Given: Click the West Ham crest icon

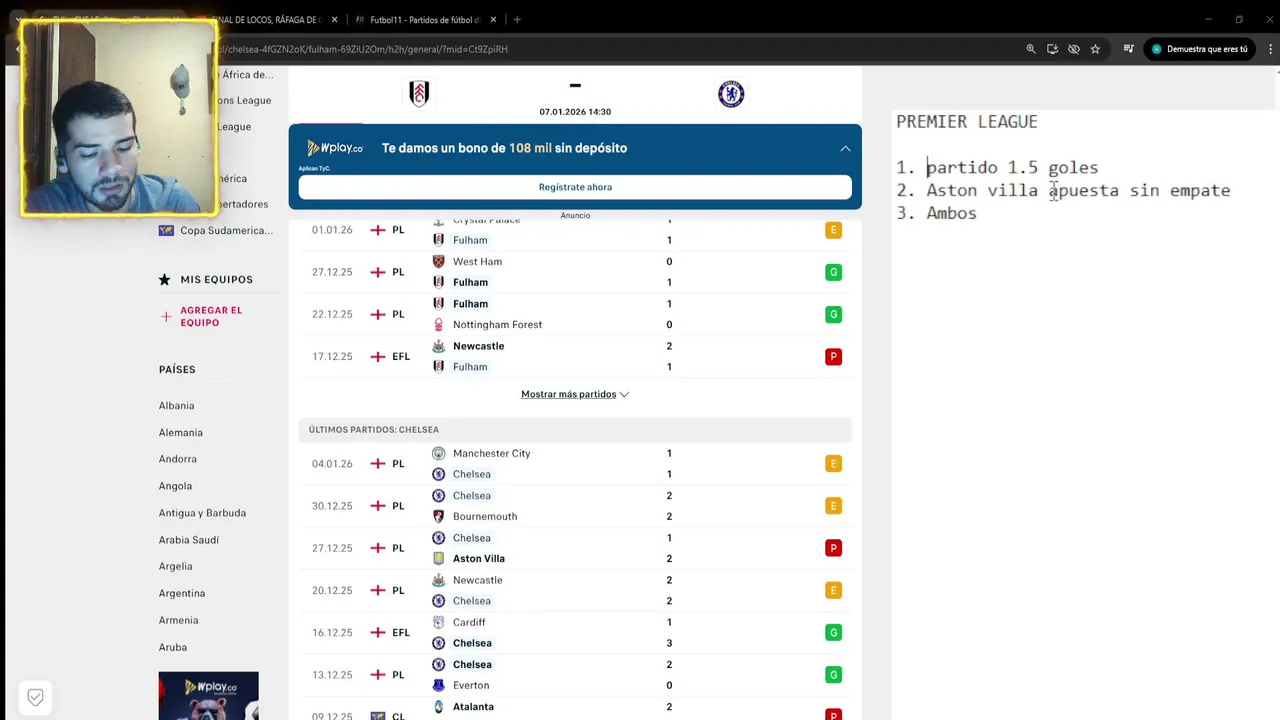Looking at the screenshot, I should coord(438,261).
